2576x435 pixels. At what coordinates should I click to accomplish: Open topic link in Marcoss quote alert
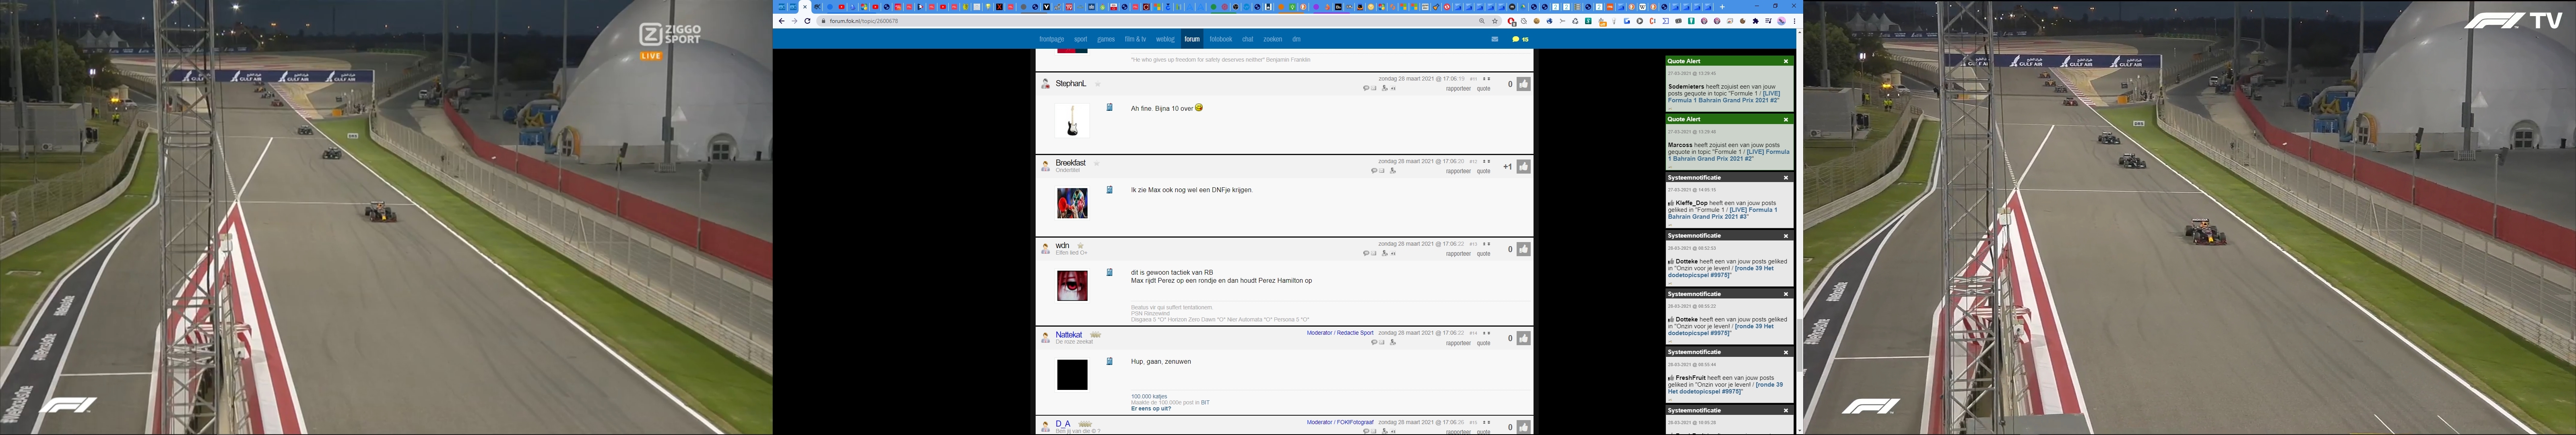coord(1729,155)
